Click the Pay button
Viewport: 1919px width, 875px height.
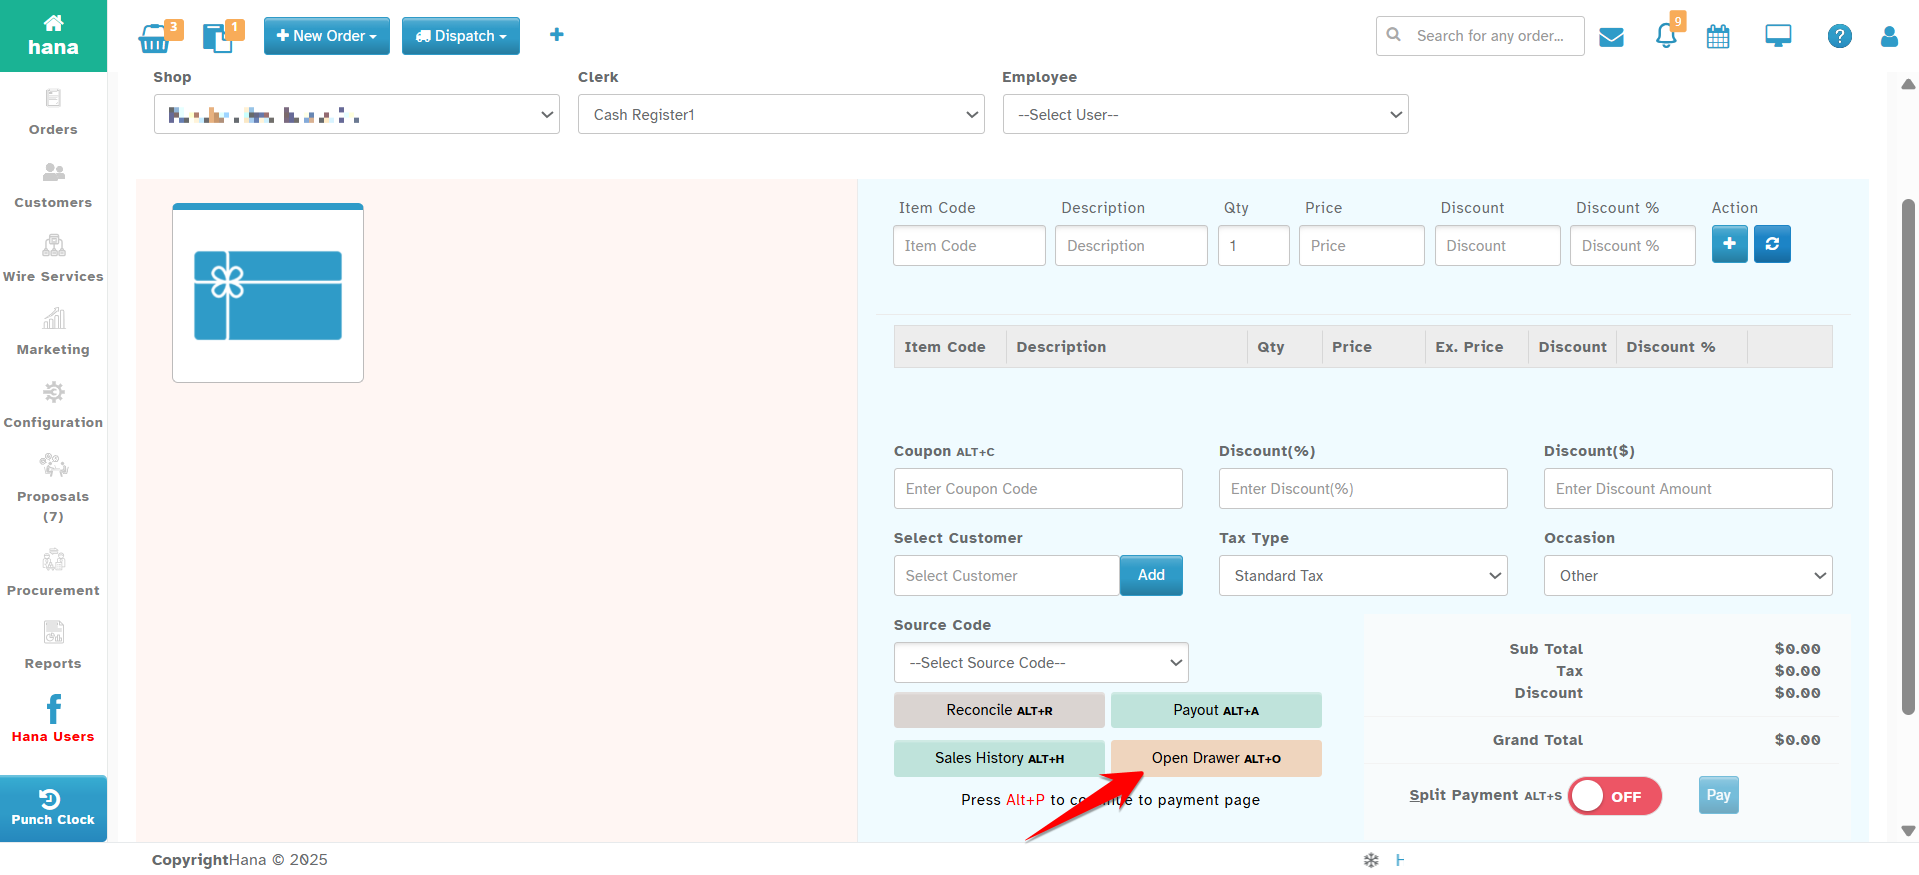tap(1718, 795)
